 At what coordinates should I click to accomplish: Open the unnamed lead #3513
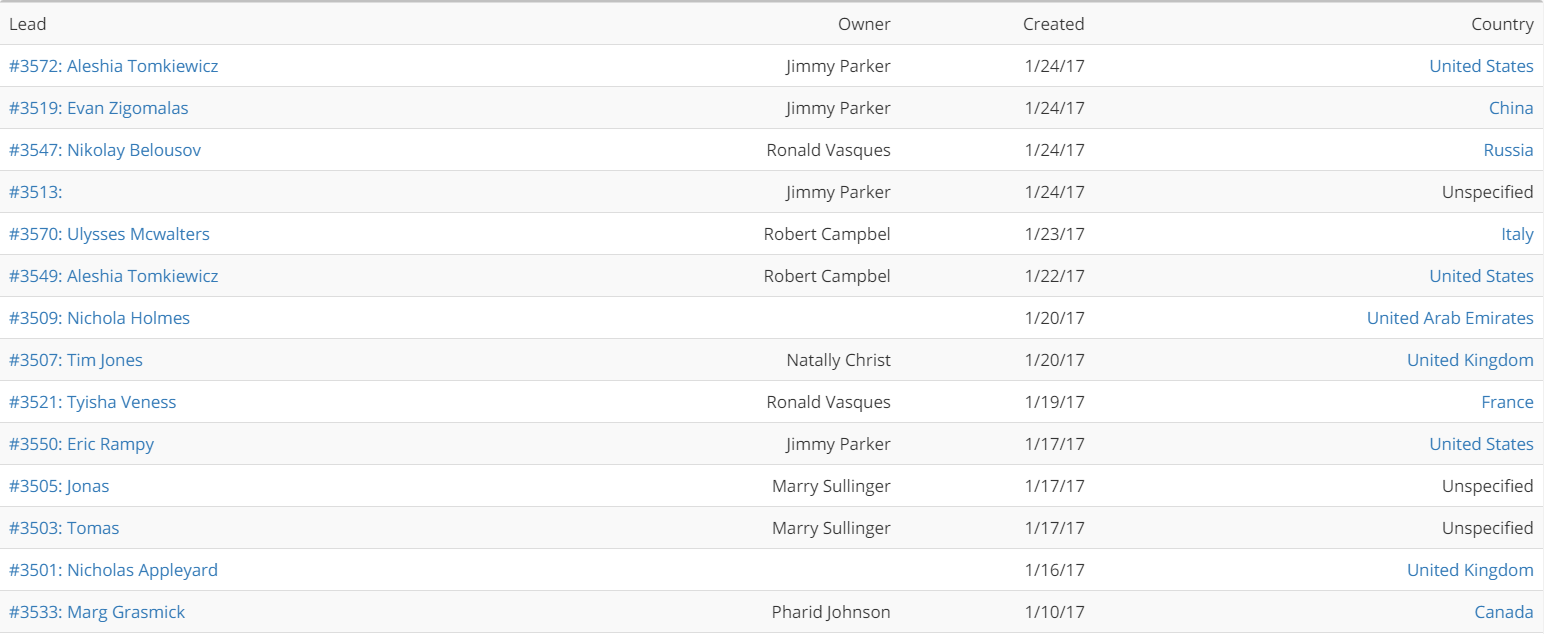click(x=35, y=192)
